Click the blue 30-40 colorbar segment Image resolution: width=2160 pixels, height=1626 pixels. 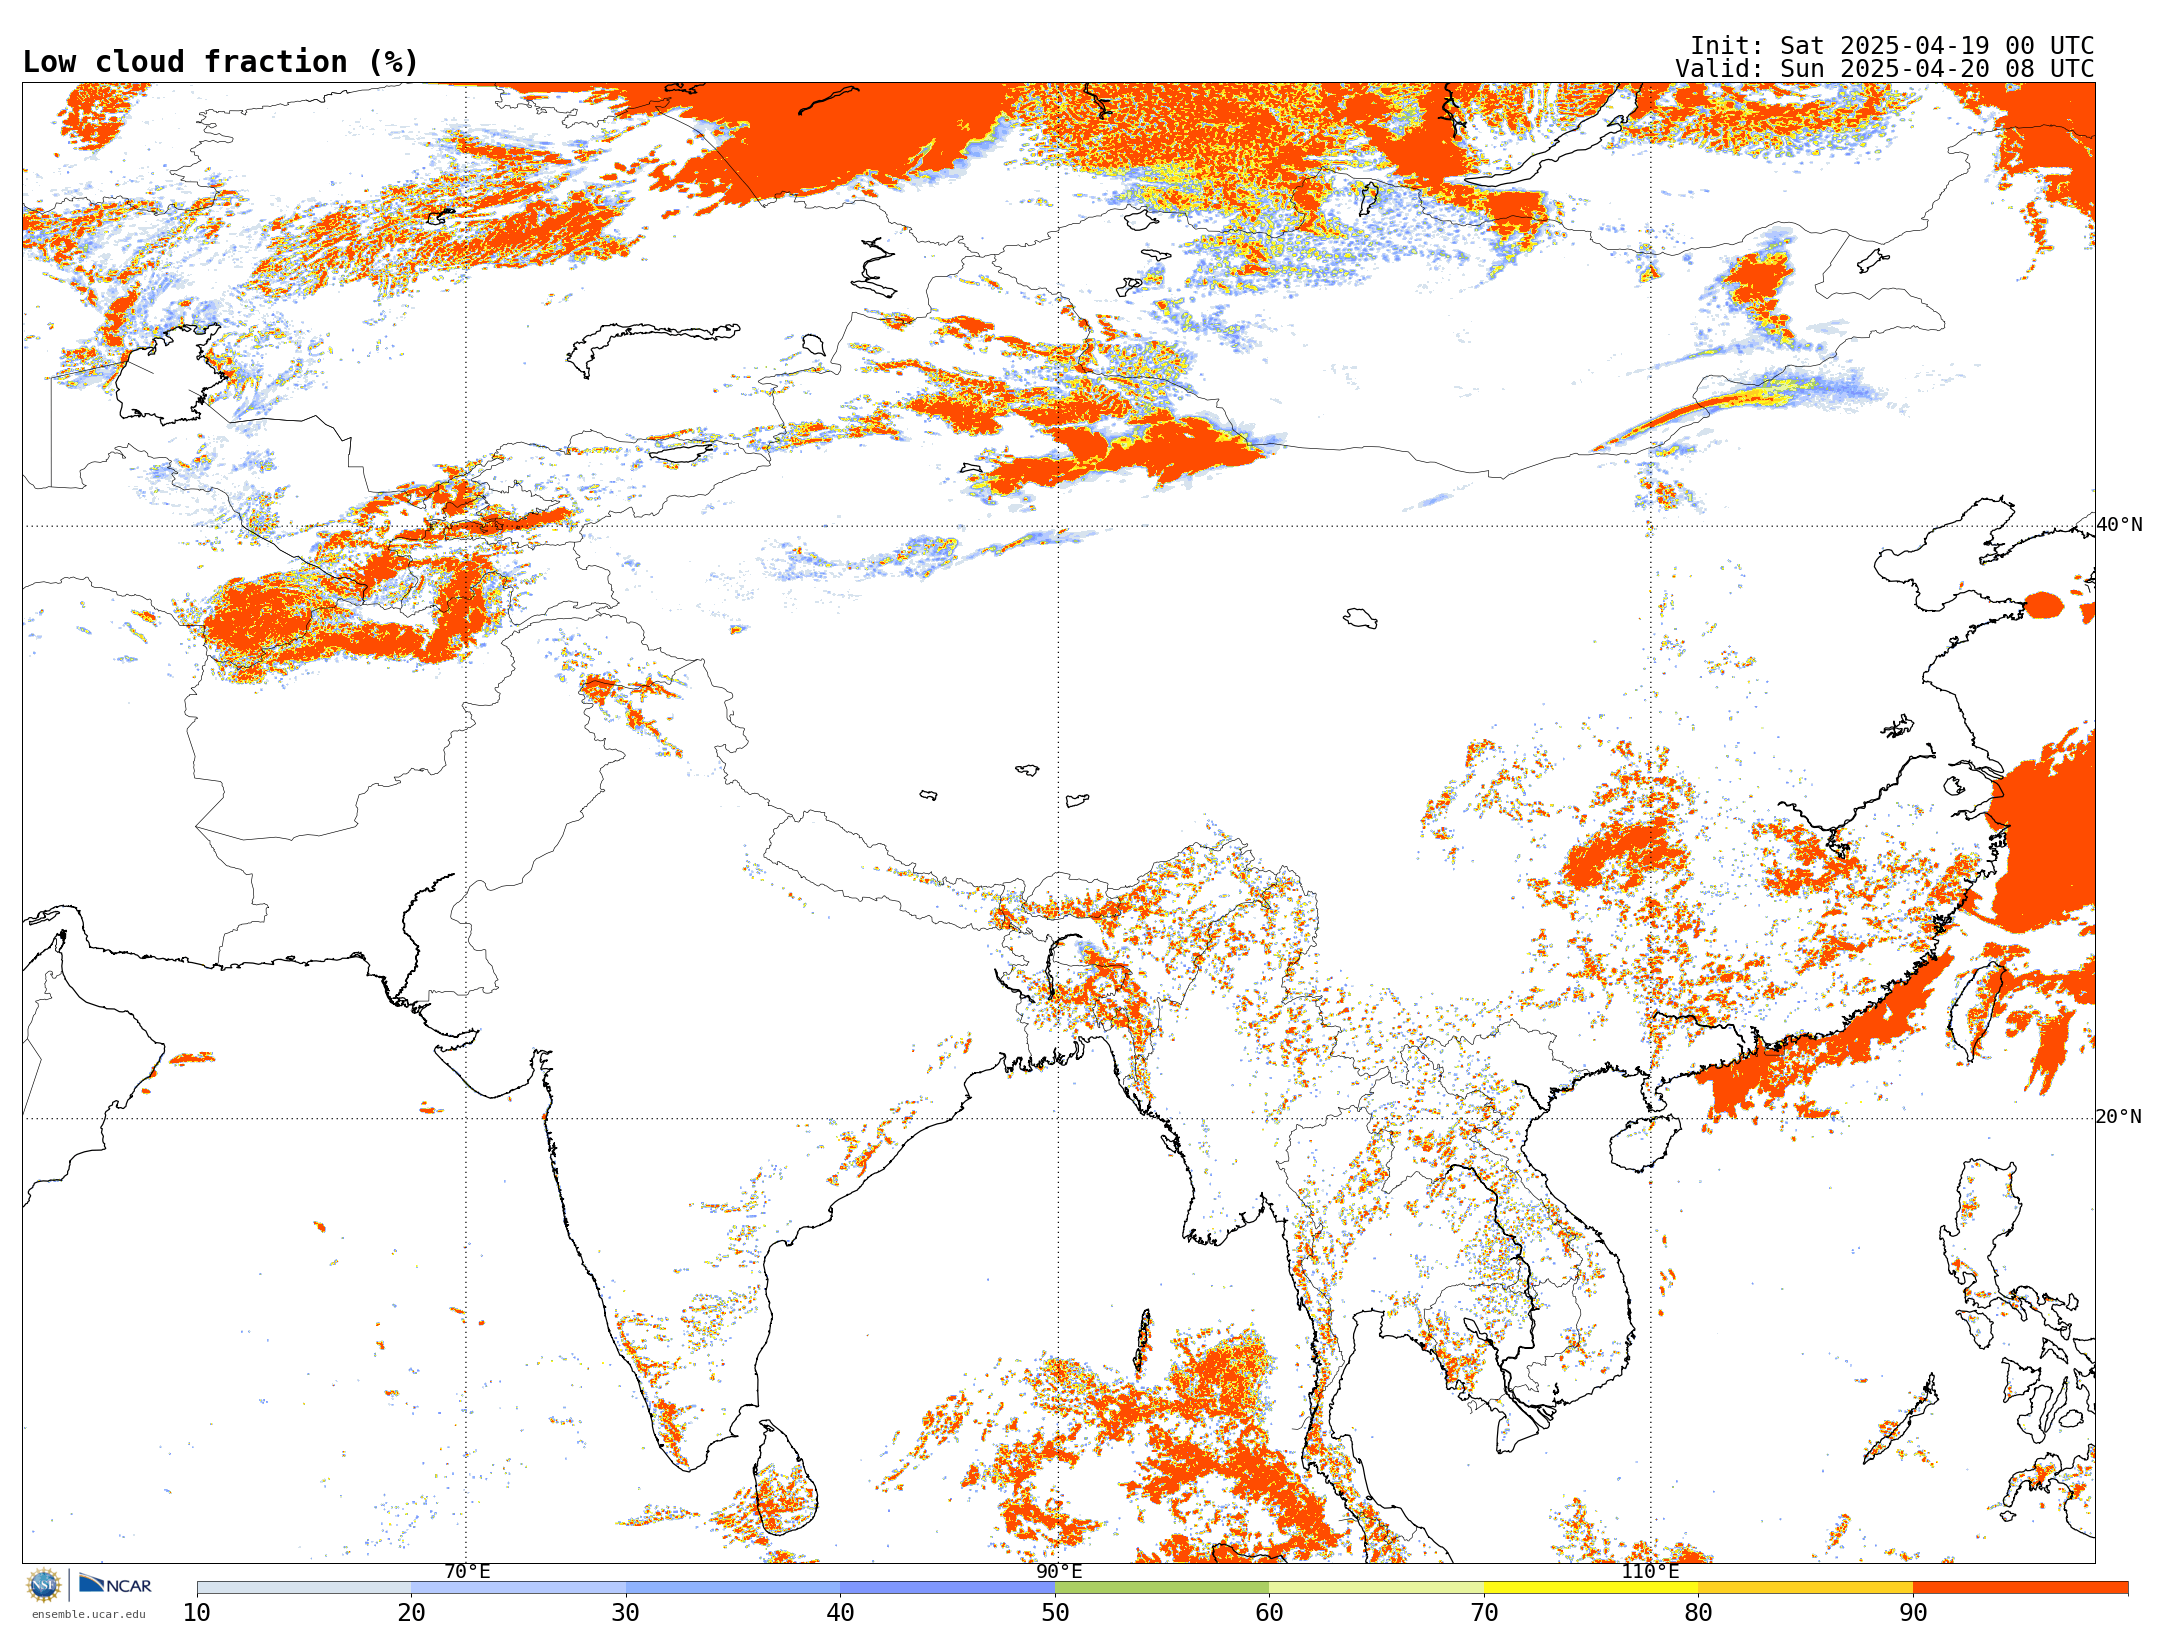[733, 1588]
